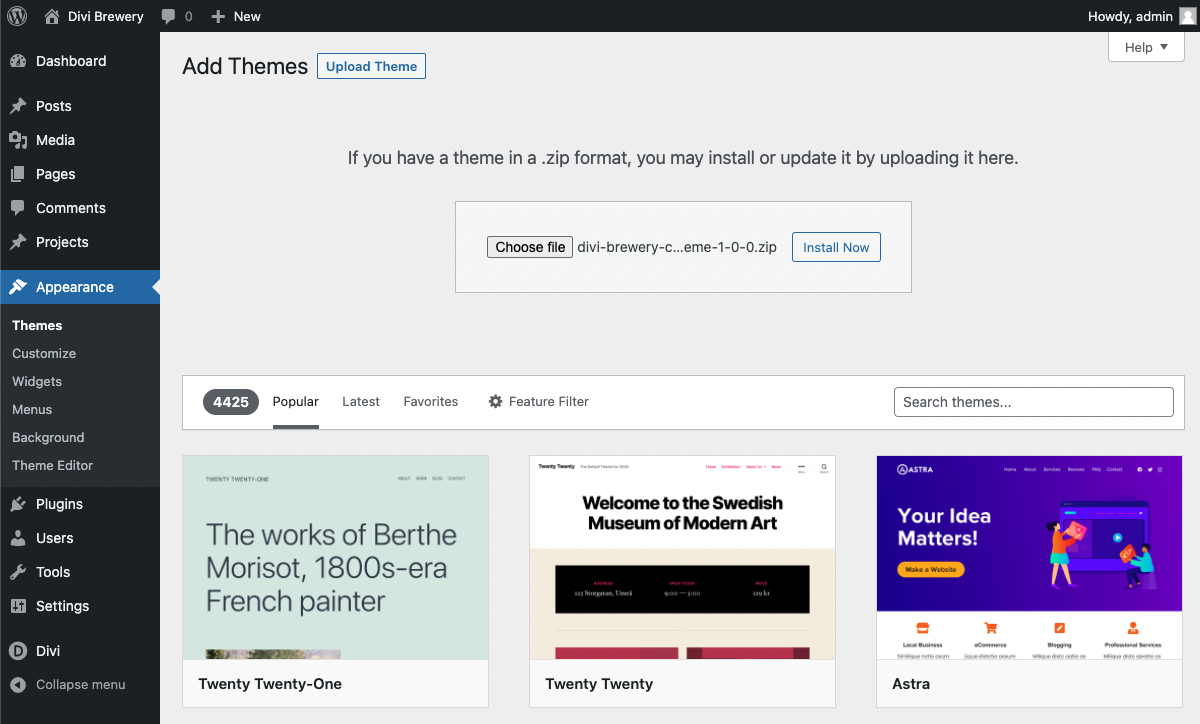Click the Dashboard gauge icon
The image size is (1200, 724).
(x=18, y=61)
